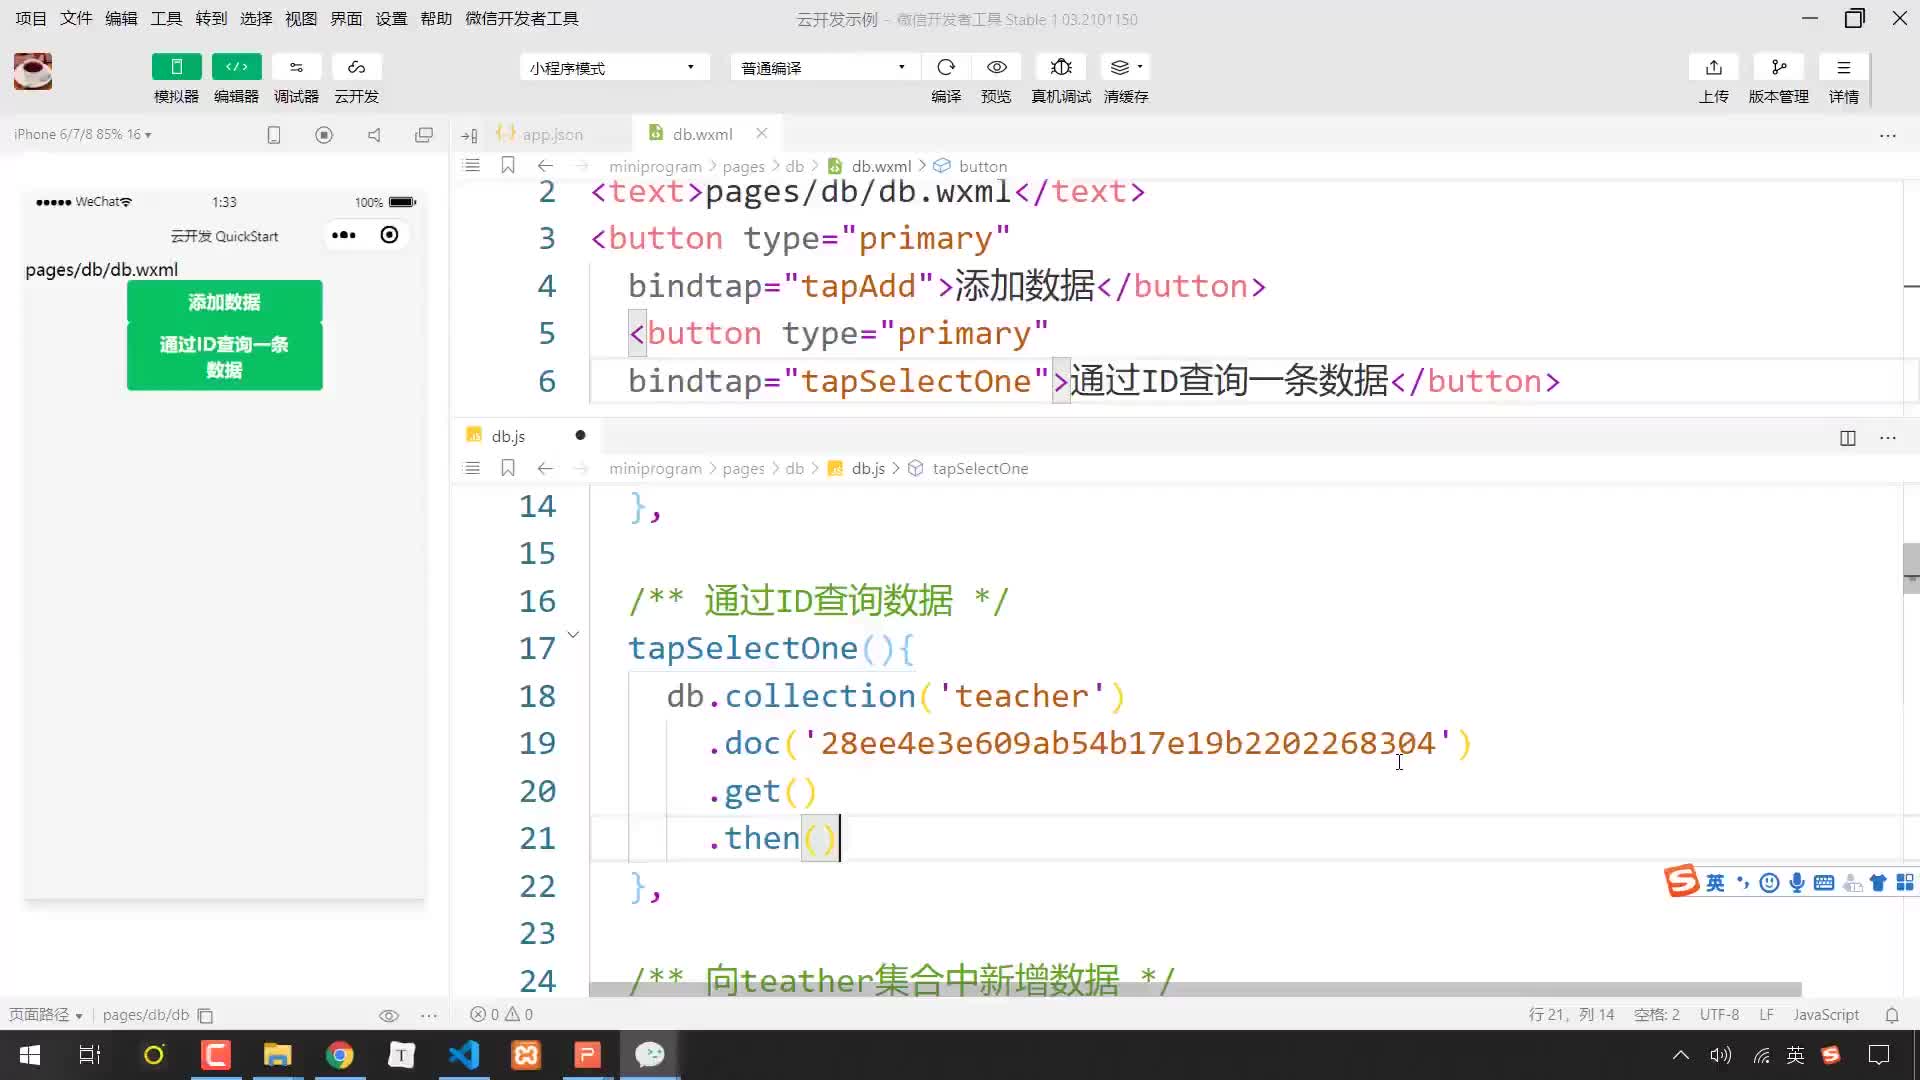Open the clear cache menu (清缓存)

(x=1126, y=67)
